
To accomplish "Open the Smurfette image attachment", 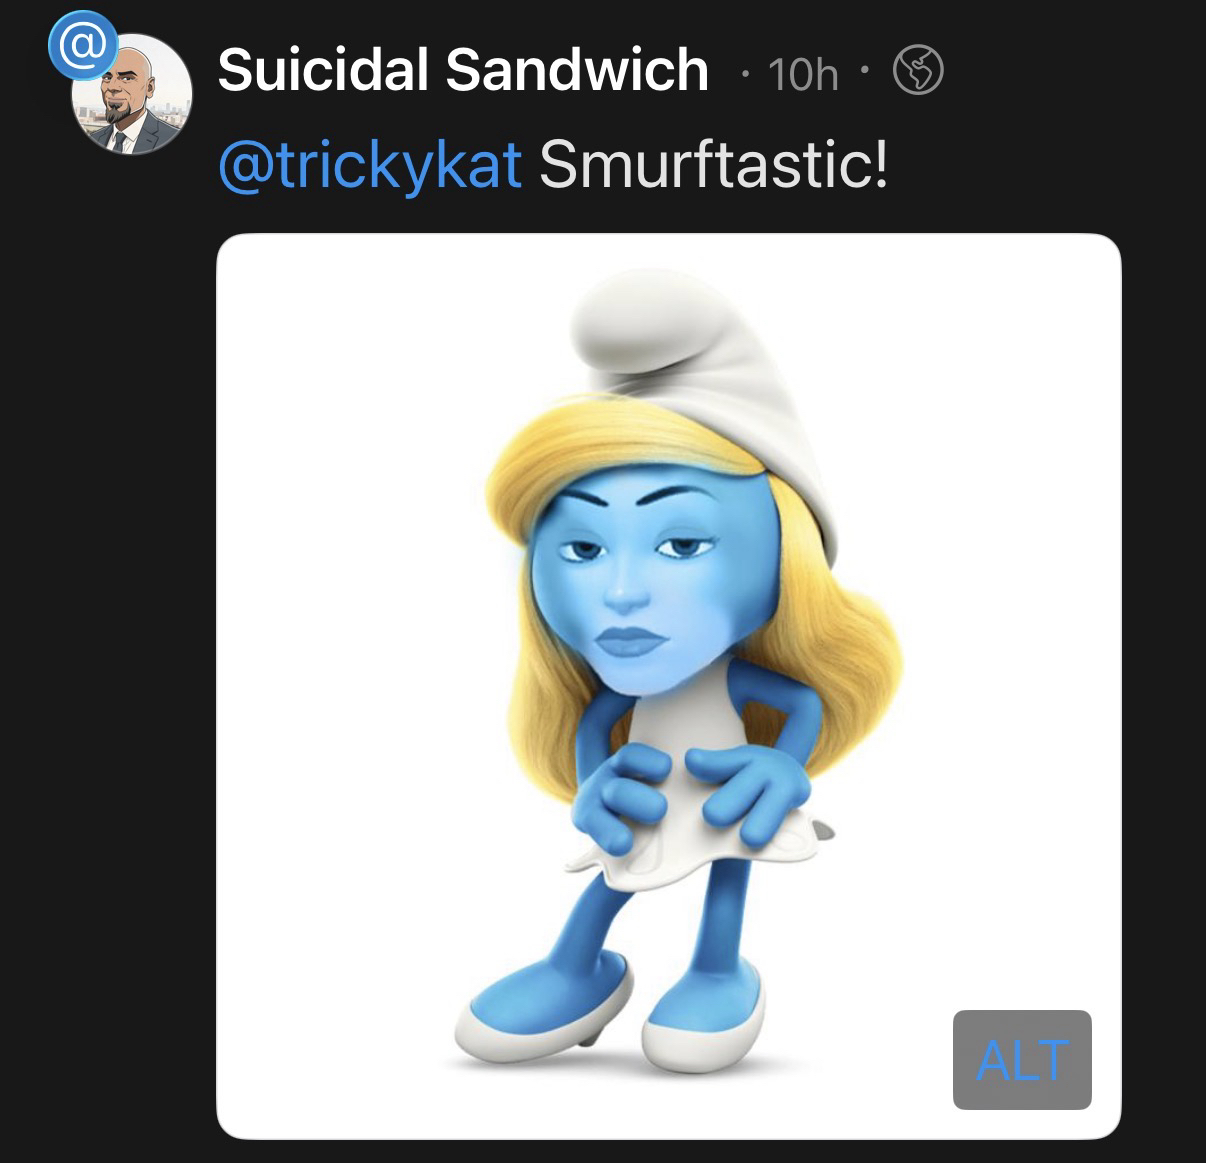I will tap(668, 685).
